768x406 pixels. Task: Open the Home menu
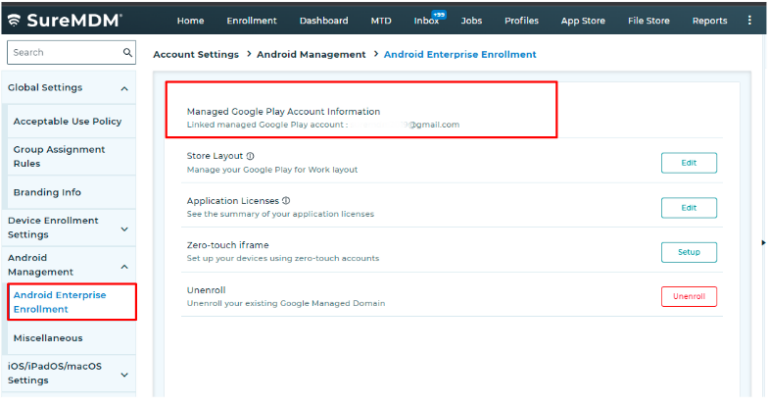point(191,21)
